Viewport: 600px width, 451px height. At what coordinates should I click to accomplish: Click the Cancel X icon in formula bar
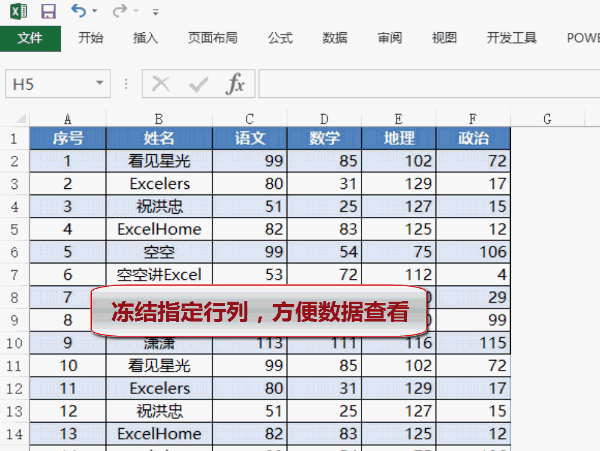[x=161, y=85]
